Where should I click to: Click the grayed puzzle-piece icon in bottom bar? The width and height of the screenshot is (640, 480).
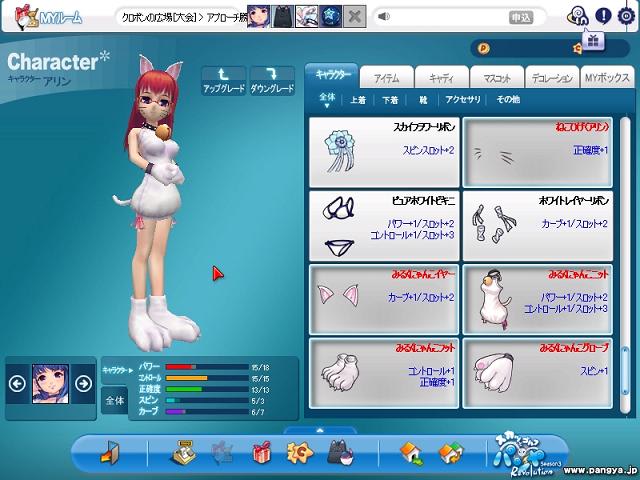coord(222,452)
